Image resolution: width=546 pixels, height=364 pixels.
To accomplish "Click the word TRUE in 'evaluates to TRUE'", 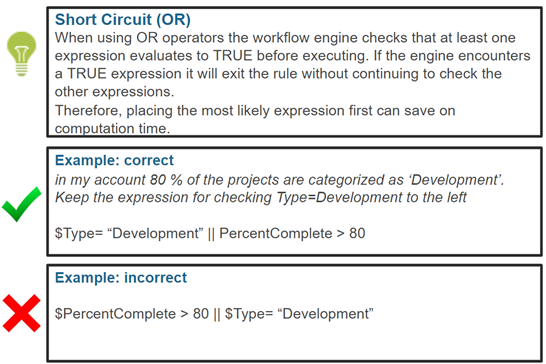I will 233,56.
